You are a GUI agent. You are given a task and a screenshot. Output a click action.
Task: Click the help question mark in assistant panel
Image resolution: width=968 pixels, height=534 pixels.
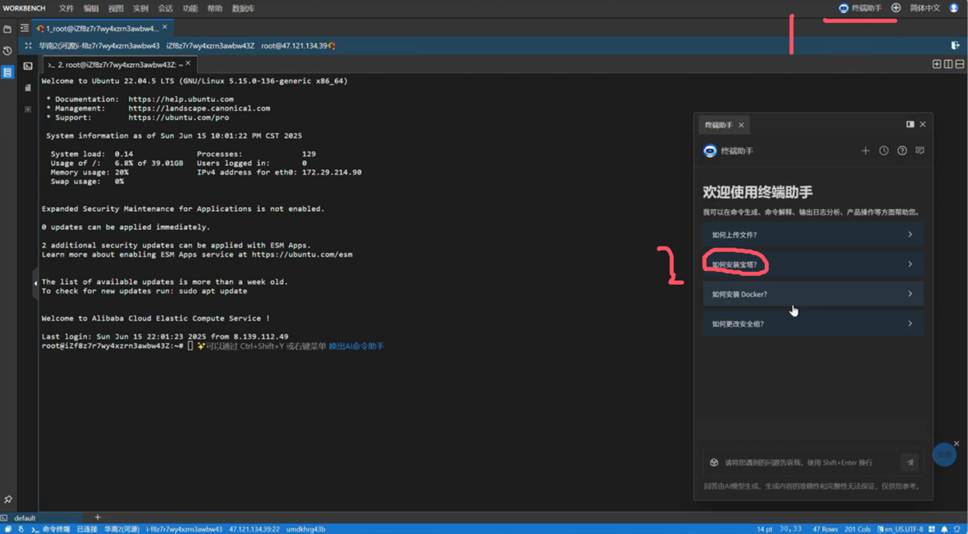click(x=902, y=151)
